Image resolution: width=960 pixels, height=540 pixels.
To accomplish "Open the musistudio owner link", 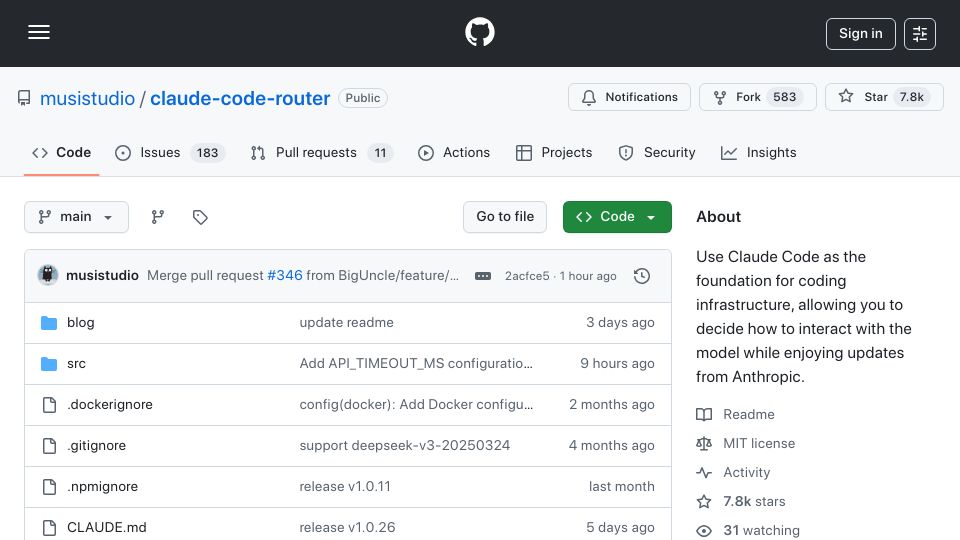I will coord(87,98).
